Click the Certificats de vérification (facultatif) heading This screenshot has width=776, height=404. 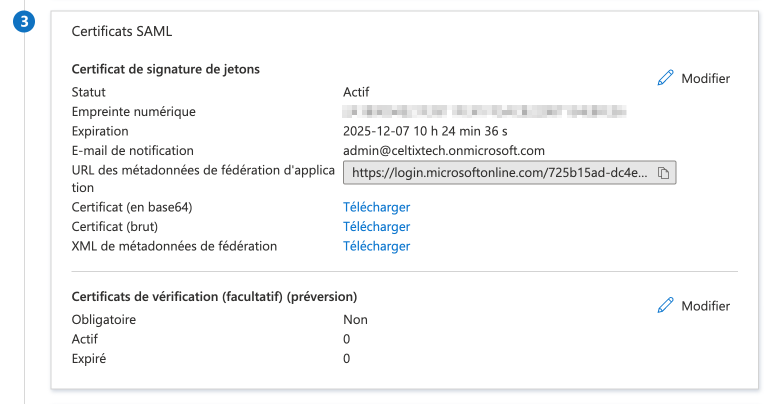coord(215,297)
